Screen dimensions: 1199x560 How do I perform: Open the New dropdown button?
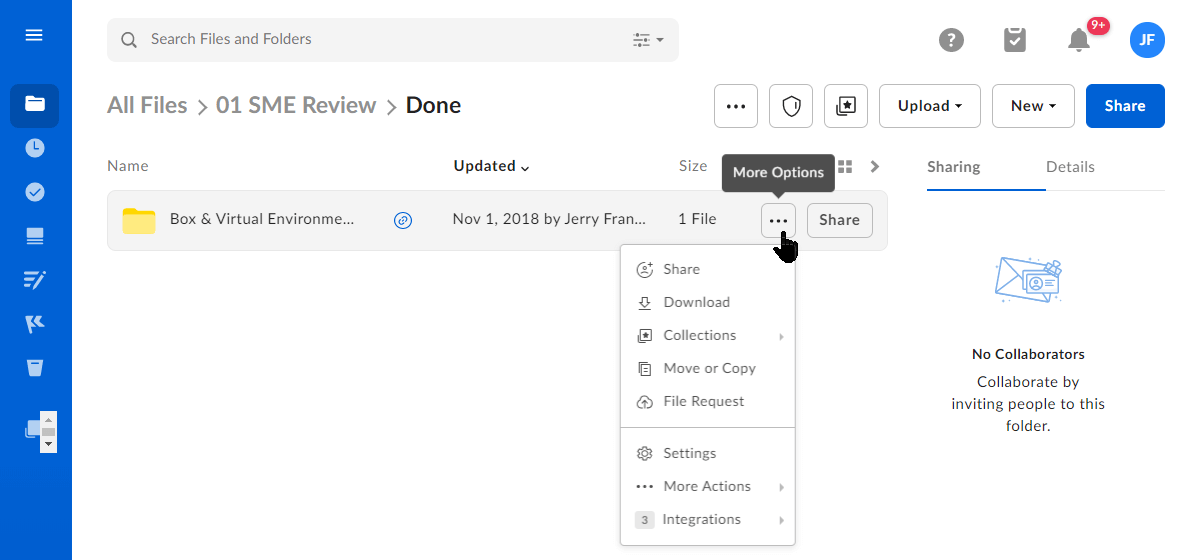1033,106
